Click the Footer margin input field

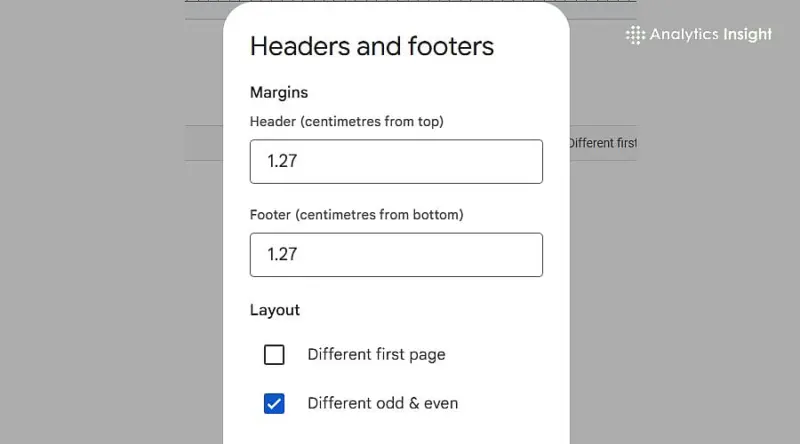click(x=395, y=255)
